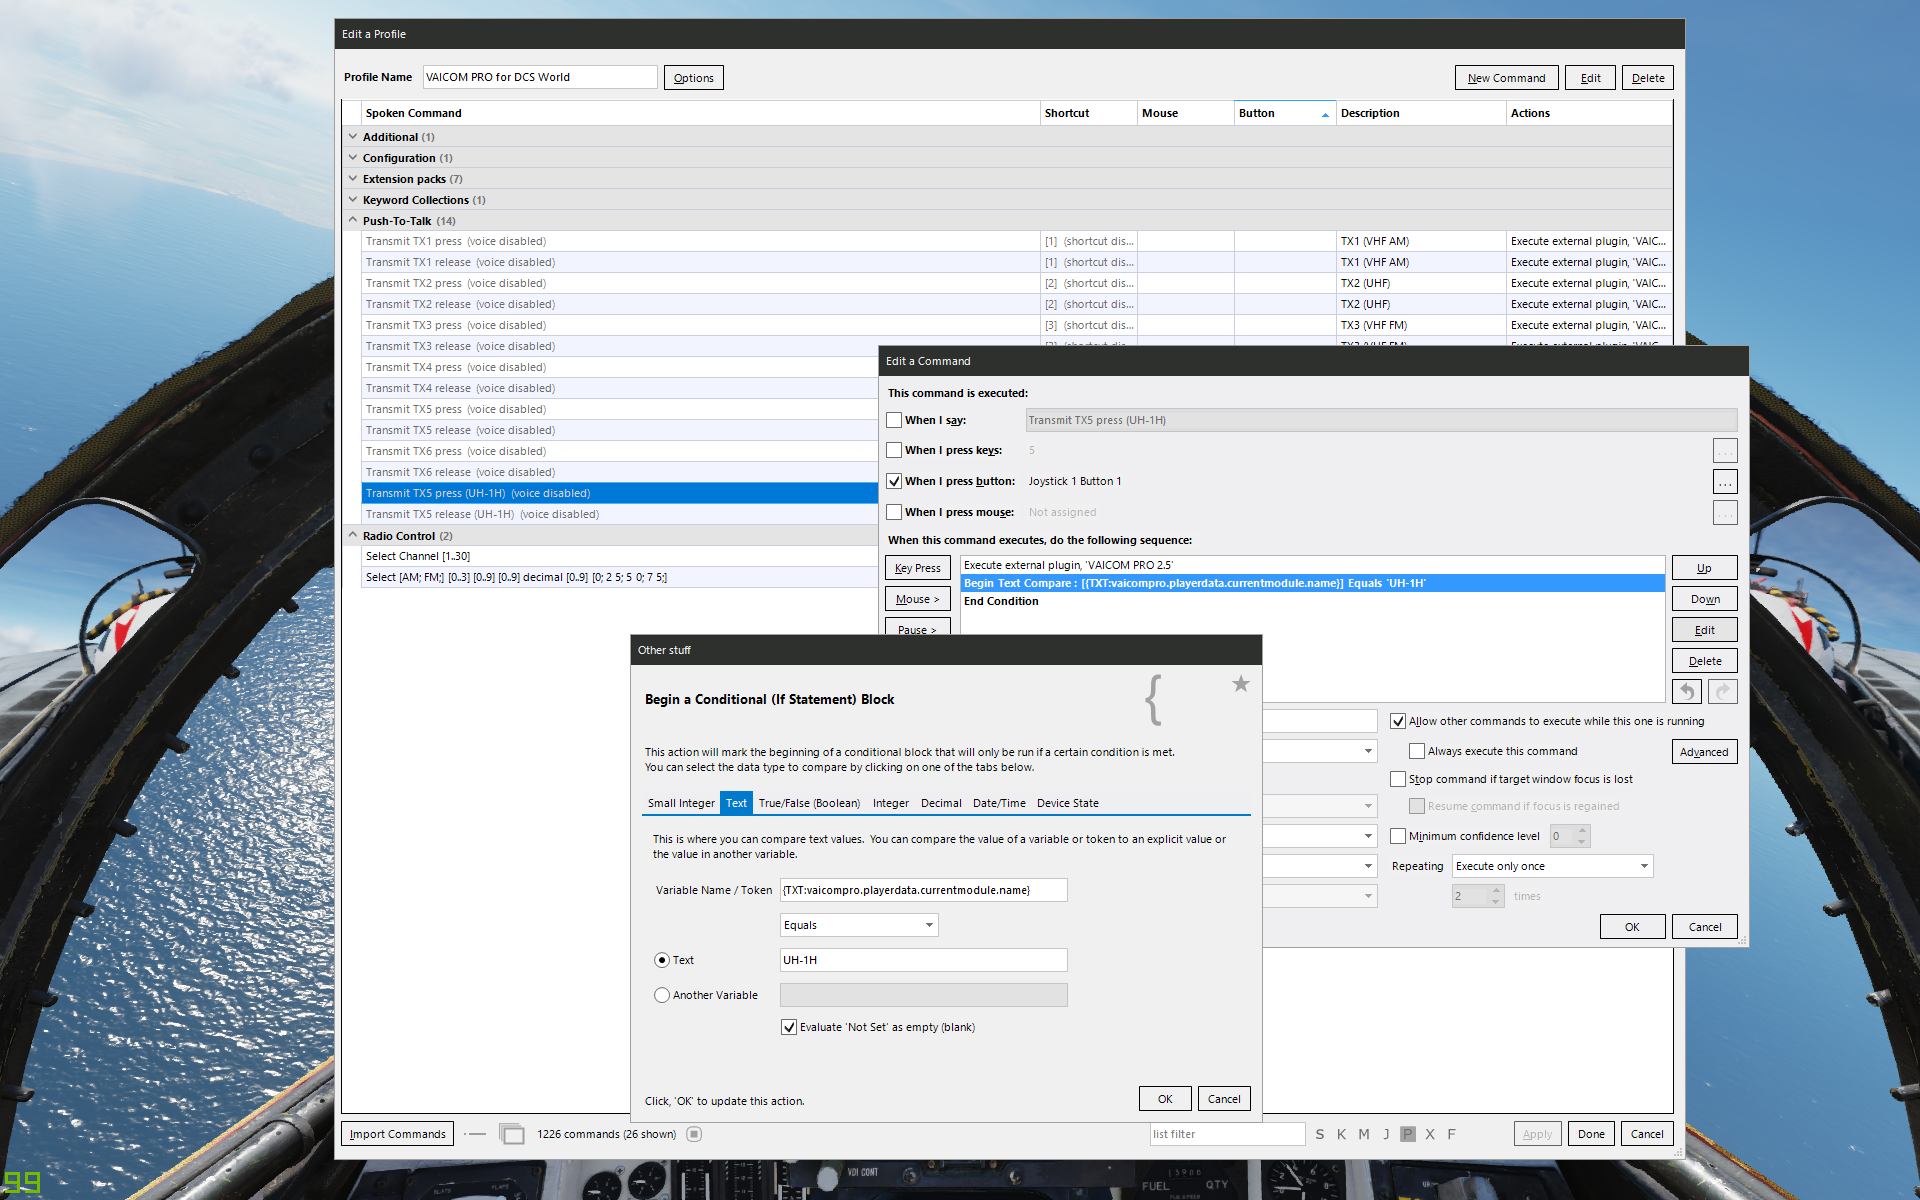Click the stop commands icon in status bar
This screenshot has height=1200, width=1920.
pyautogui.click(x=695, y=1134)
